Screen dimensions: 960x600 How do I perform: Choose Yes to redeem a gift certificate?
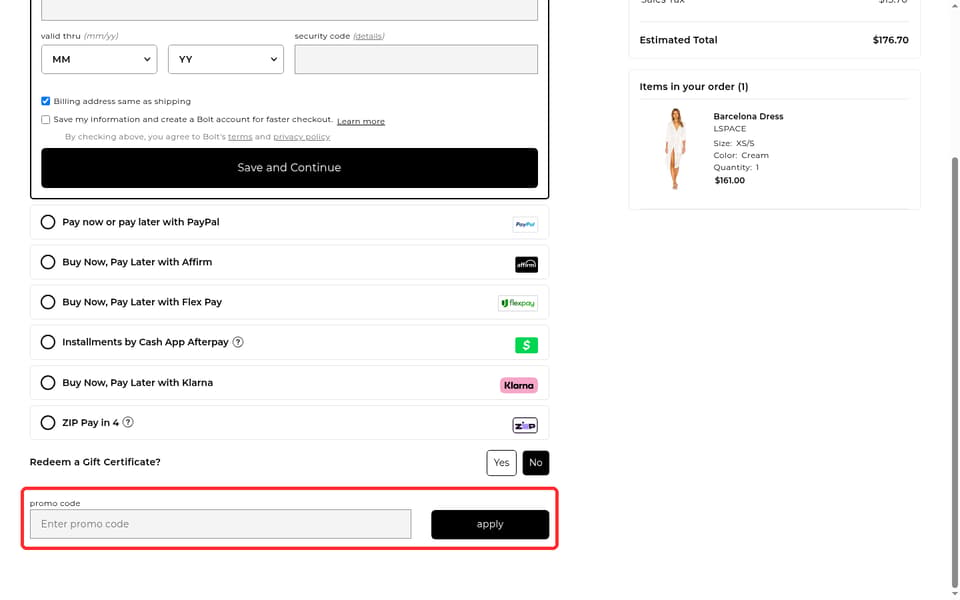pyautogui.click(x=501, y=462)
